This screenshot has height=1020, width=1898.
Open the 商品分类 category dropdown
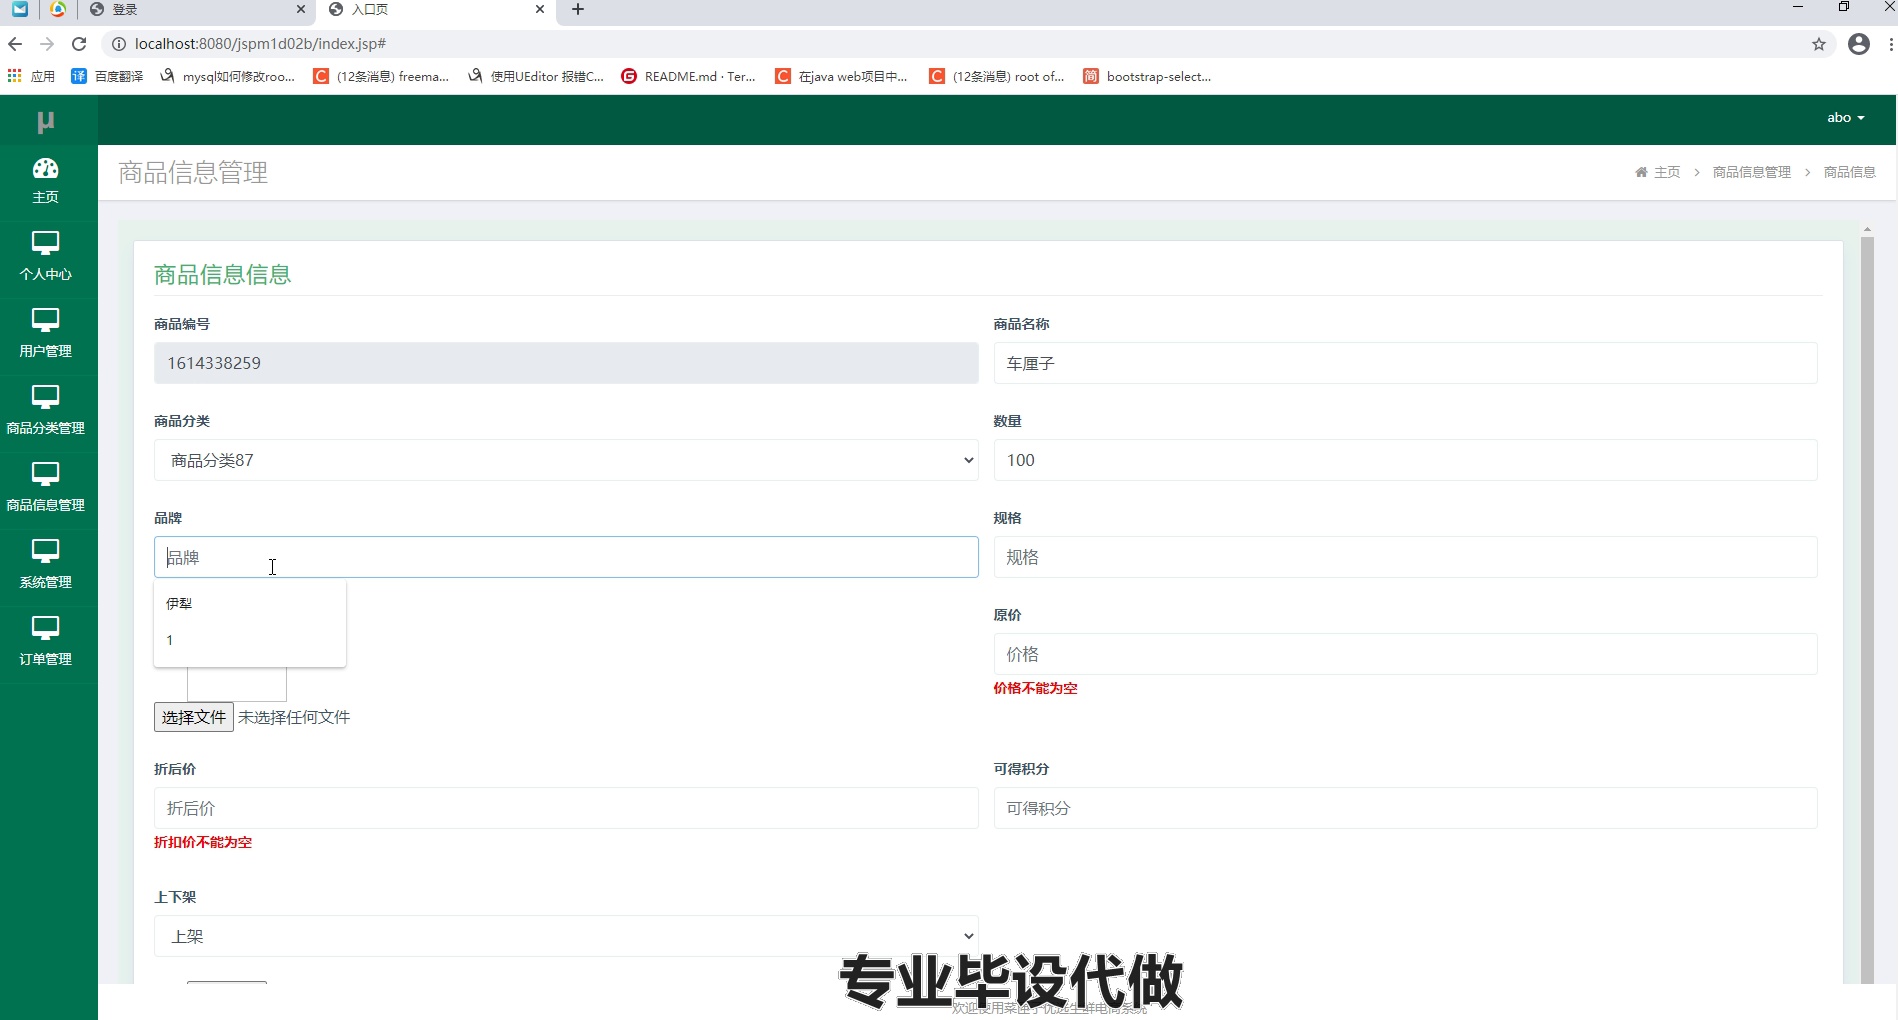click(x=565, y=460)
